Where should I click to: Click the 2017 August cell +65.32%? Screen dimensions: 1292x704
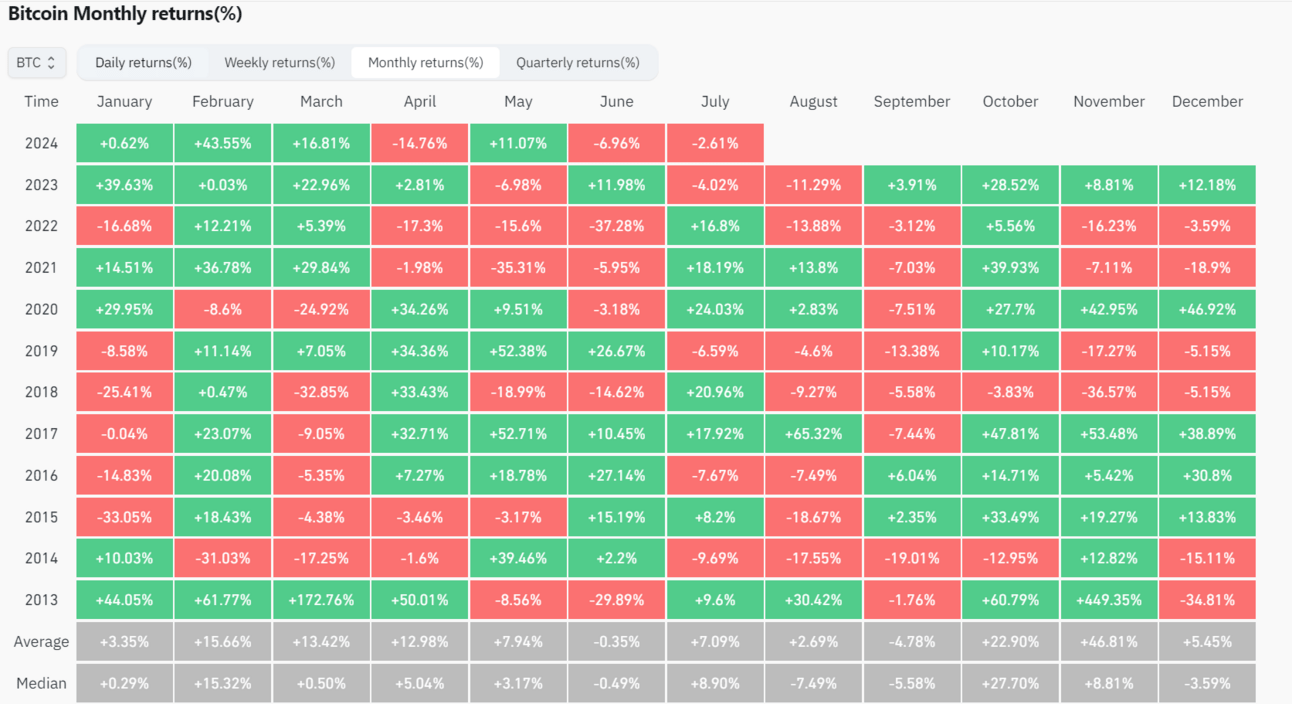[x=813, y=434]
